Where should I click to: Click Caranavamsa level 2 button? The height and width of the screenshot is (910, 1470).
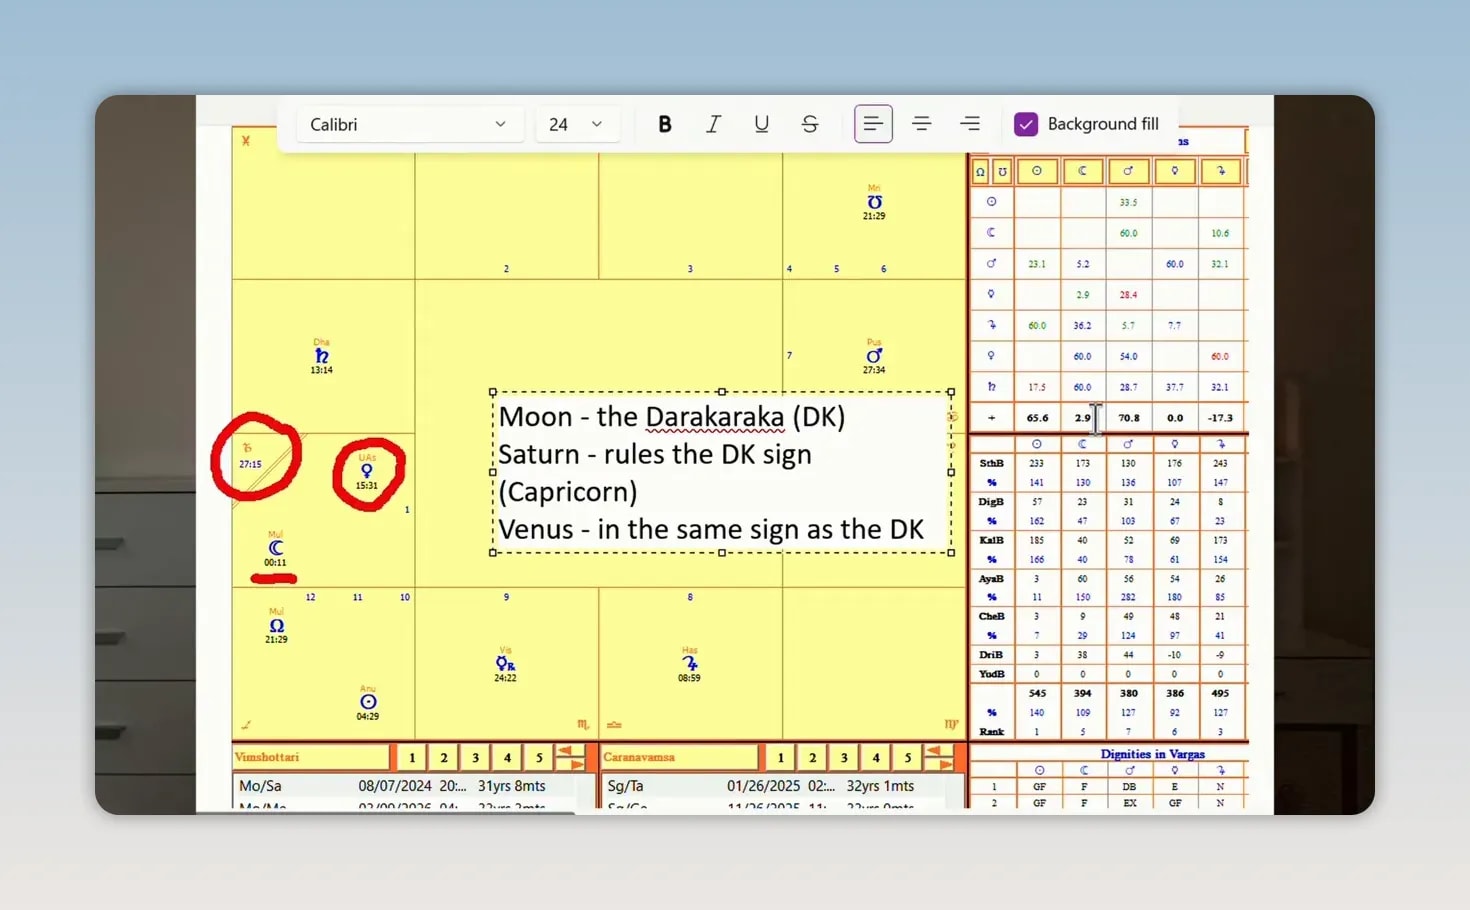tap(813, 758)
